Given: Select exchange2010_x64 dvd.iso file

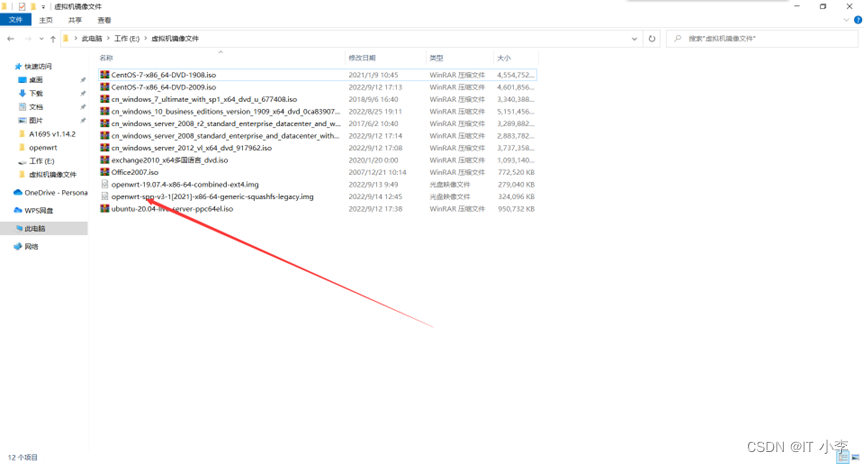Looking at the screenshot, I should [170, 160].
